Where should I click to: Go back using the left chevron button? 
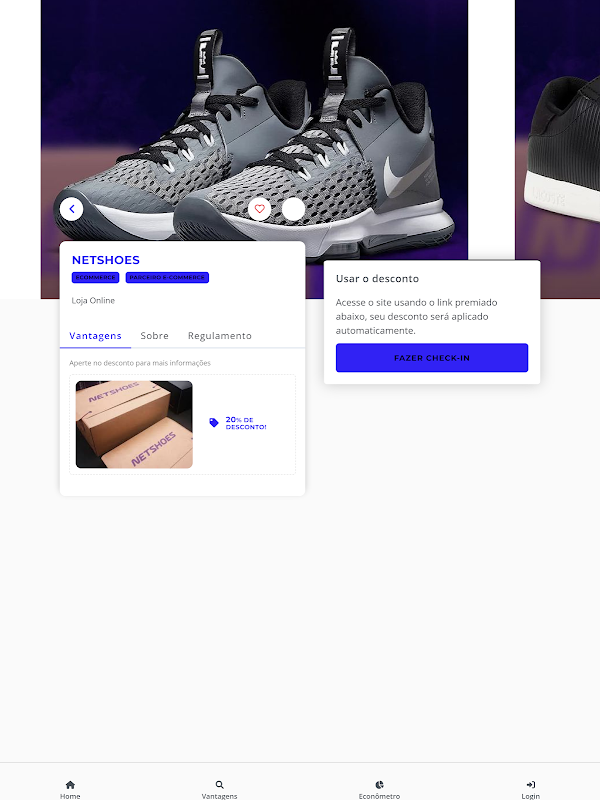coord(71,209)
